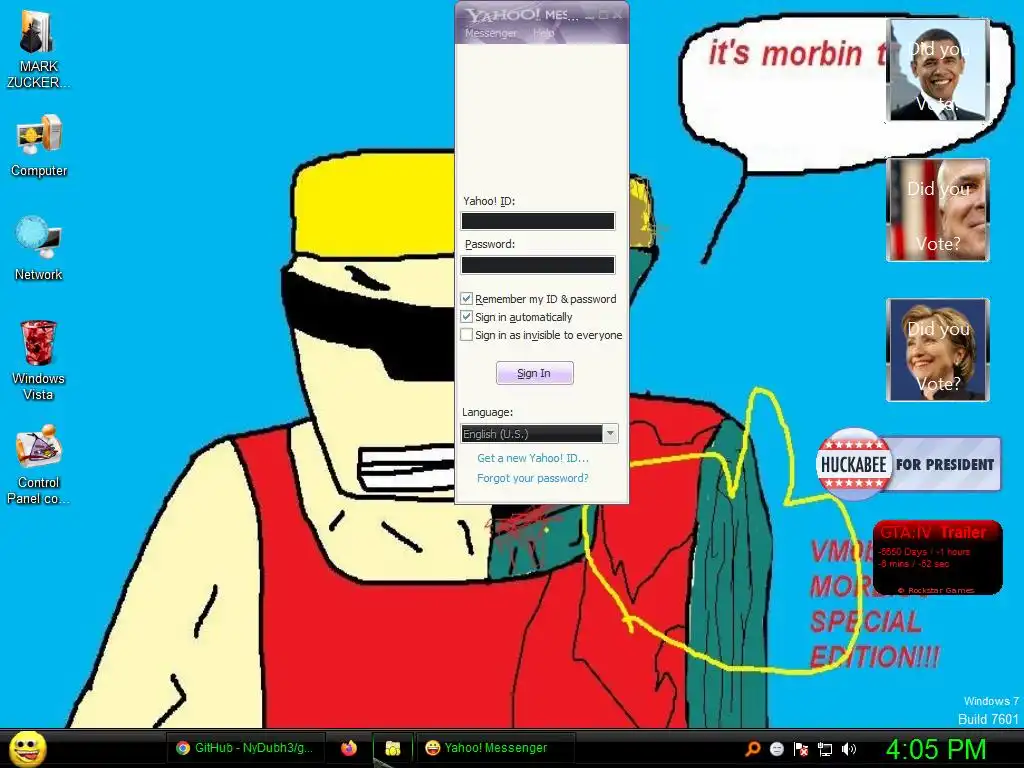The image size is (1024, 768).
Task: Click the Hillary Clinton Did you Vote gadget
Action: click(938, 349)
